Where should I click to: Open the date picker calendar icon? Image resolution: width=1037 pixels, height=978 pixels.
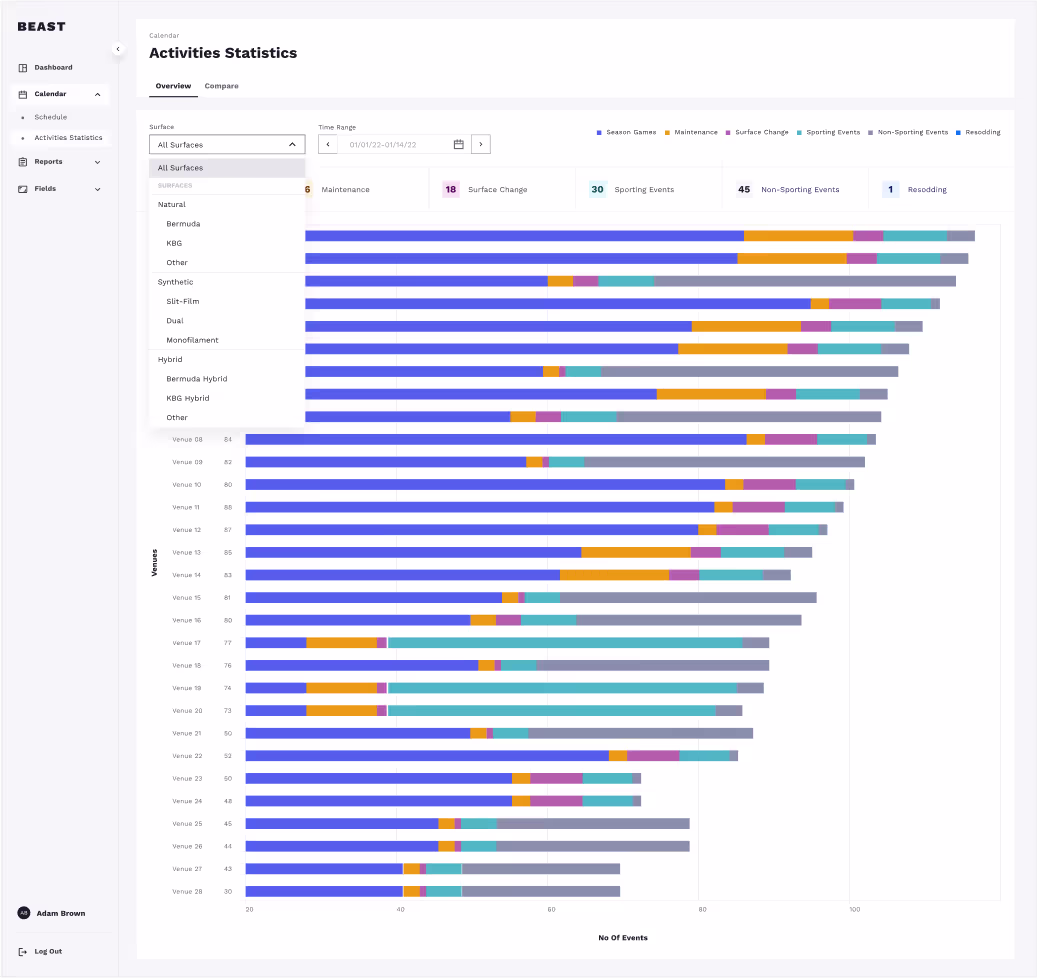click(458, 144)
